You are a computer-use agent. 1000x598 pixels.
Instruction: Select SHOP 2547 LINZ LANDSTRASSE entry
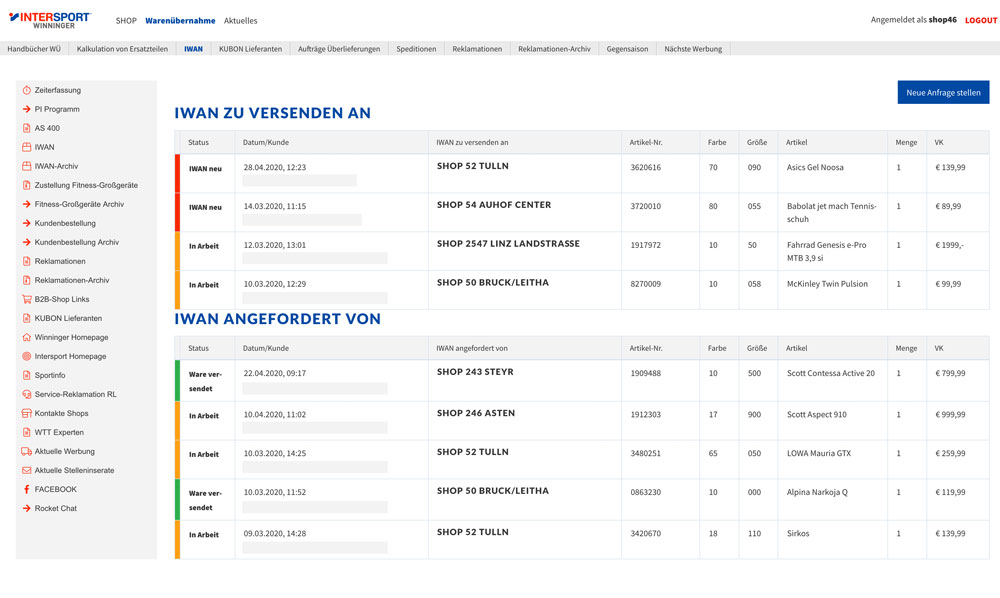(508, 244)
